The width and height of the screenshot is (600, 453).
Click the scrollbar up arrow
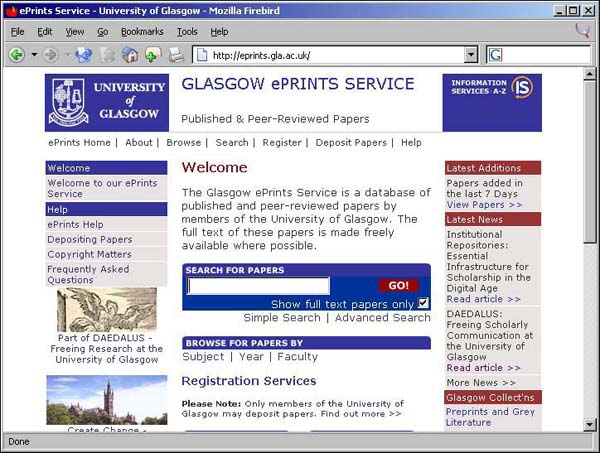pos(590,73)
